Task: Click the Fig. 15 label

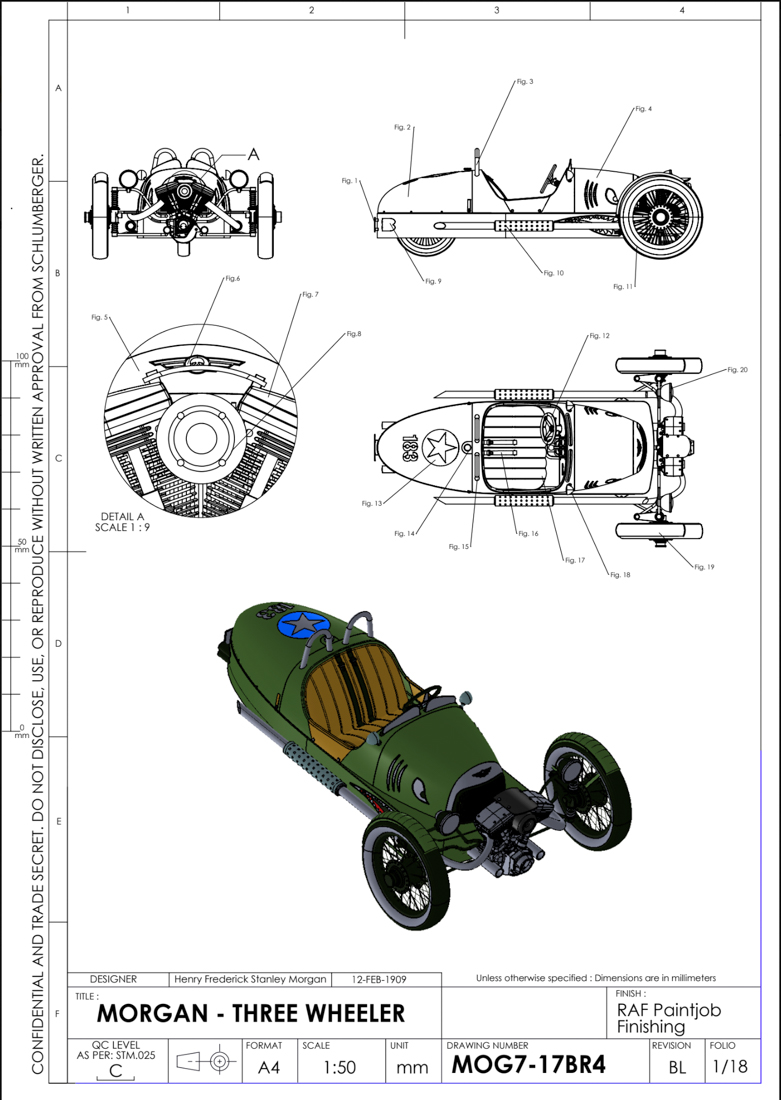Action: [x=458, y=546]
